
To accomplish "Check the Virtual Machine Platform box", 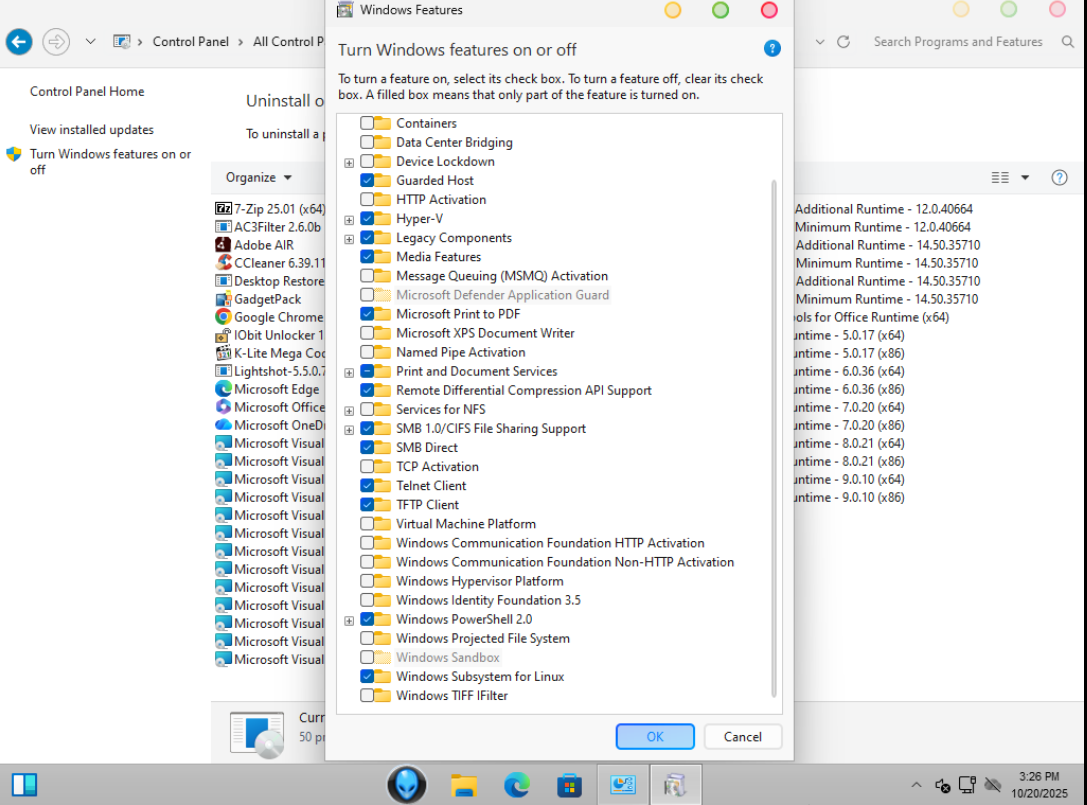I will (x=367, y=523).
